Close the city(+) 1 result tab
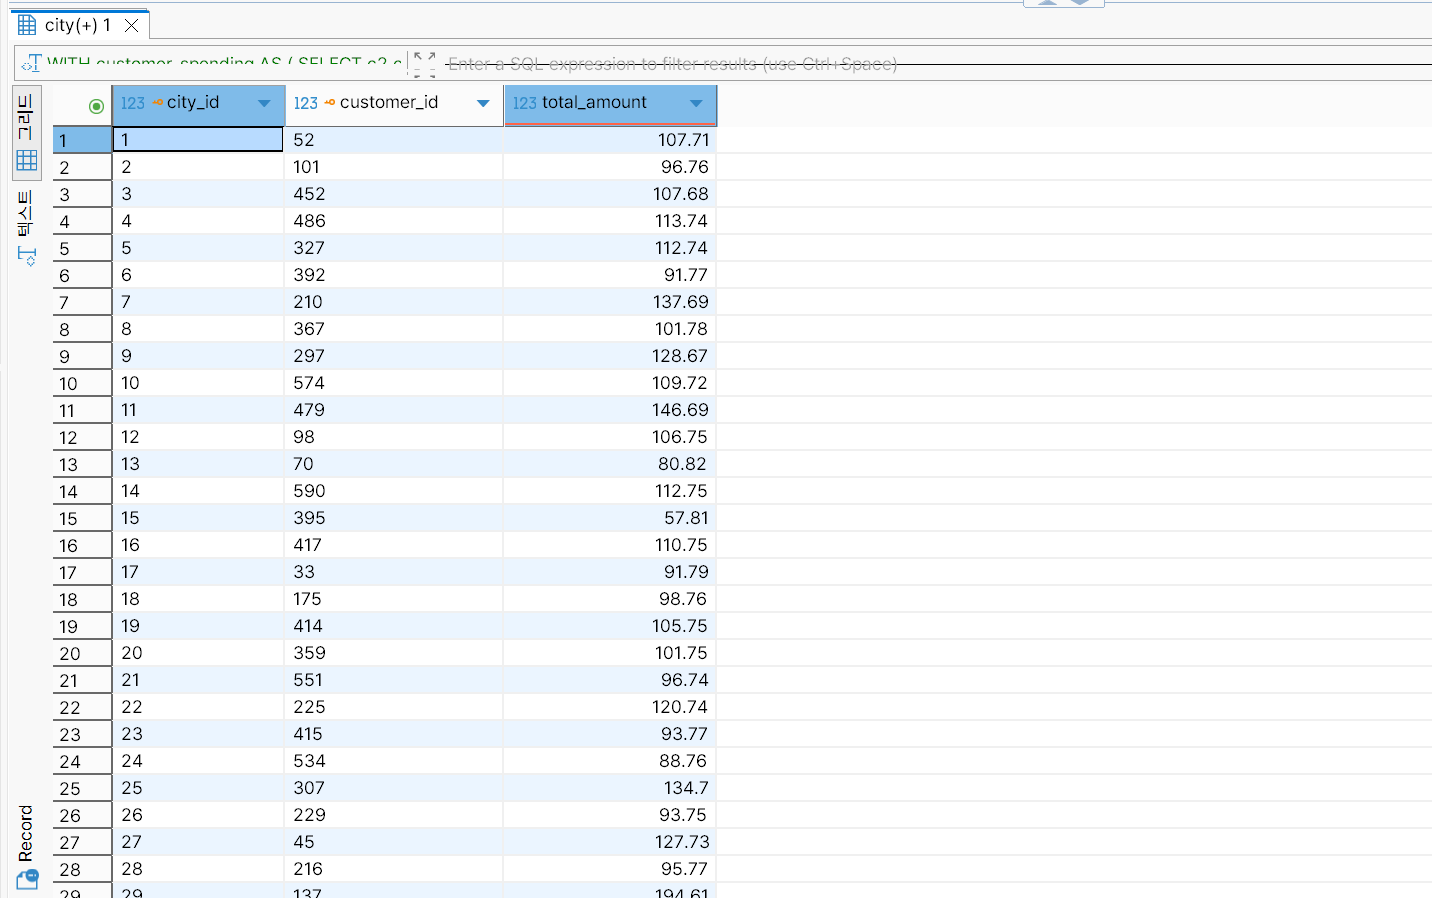1432x898 pixels. pos(131,25)
